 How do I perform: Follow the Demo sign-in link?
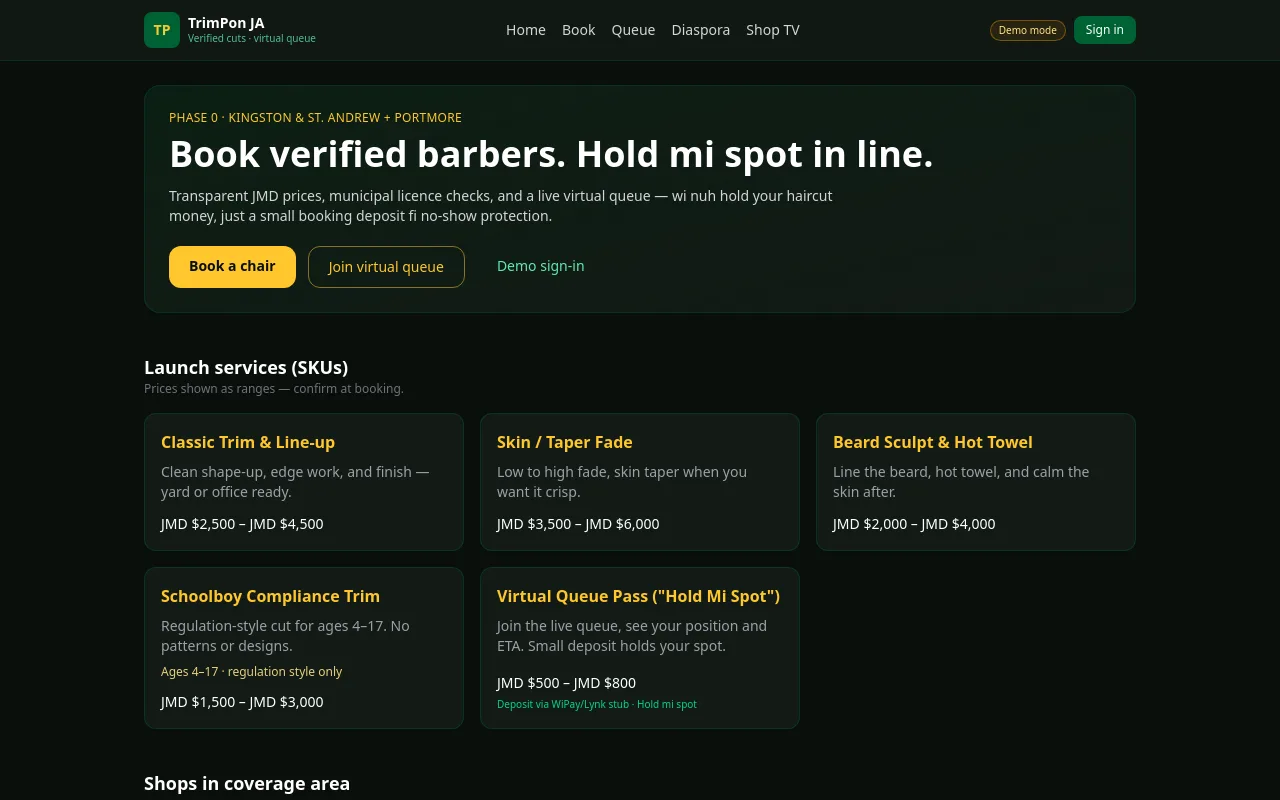pos(541,266)
